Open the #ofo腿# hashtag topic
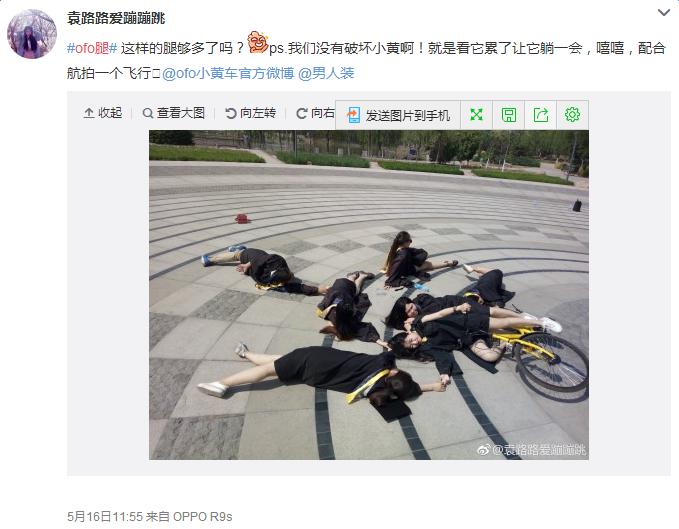 [x=92, y=48]
